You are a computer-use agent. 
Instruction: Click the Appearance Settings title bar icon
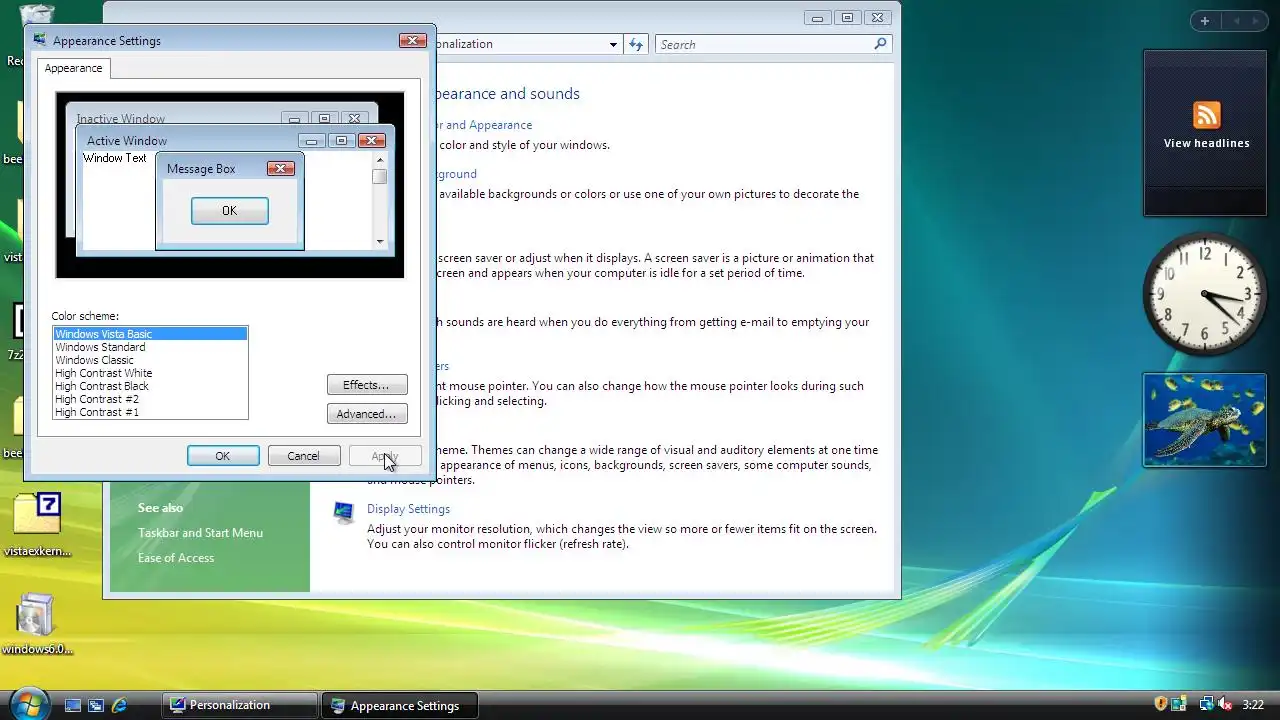tap(40, 40)
